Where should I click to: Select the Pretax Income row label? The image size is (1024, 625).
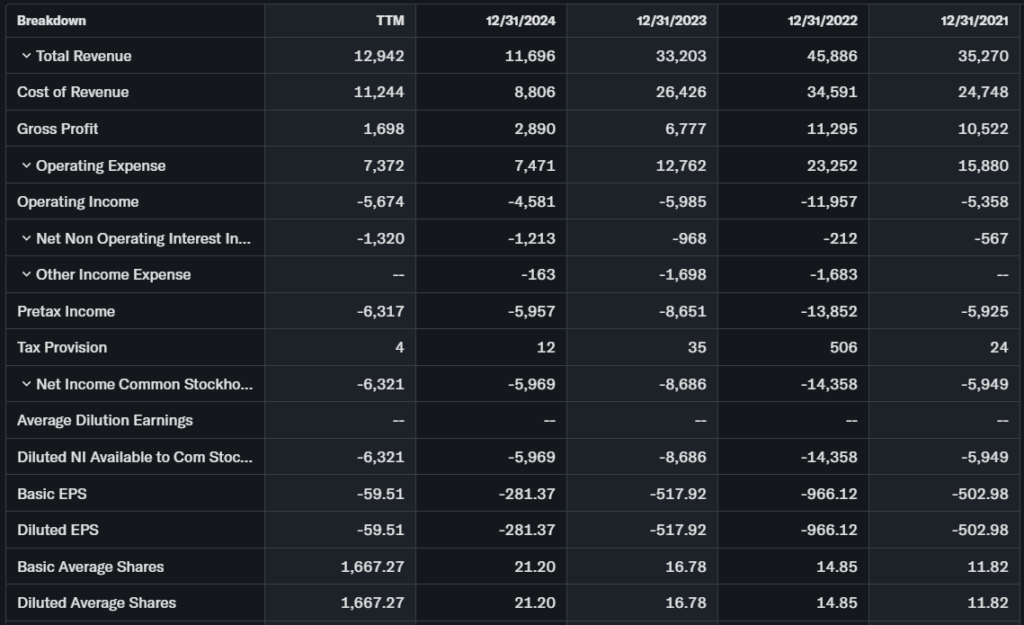click(x=66, y=311)
